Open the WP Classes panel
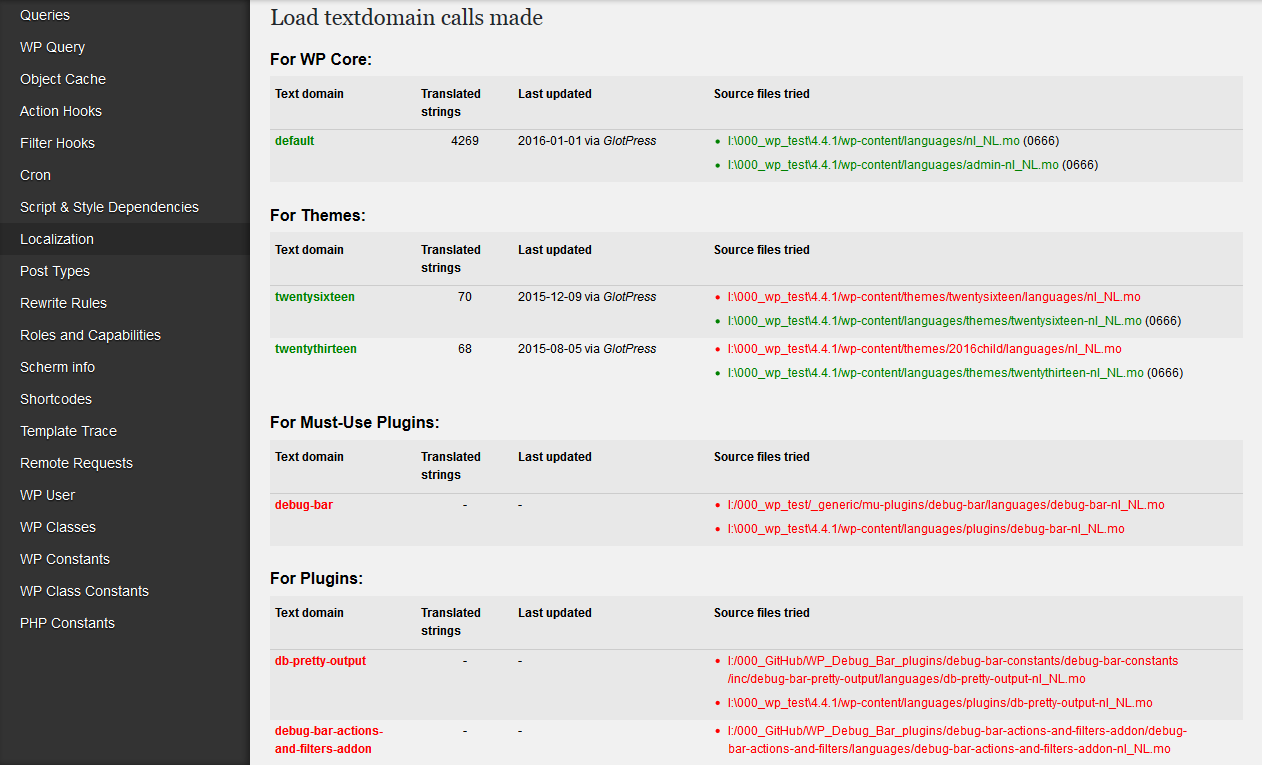The height and width of the screenshot is (765, 1262). (124, 527)
